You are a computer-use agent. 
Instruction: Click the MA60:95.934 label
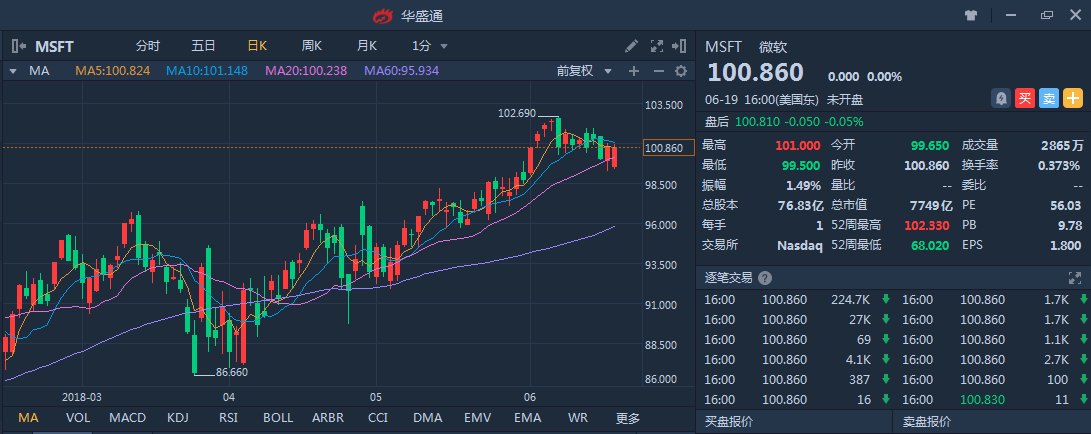(x=401, y=71)
